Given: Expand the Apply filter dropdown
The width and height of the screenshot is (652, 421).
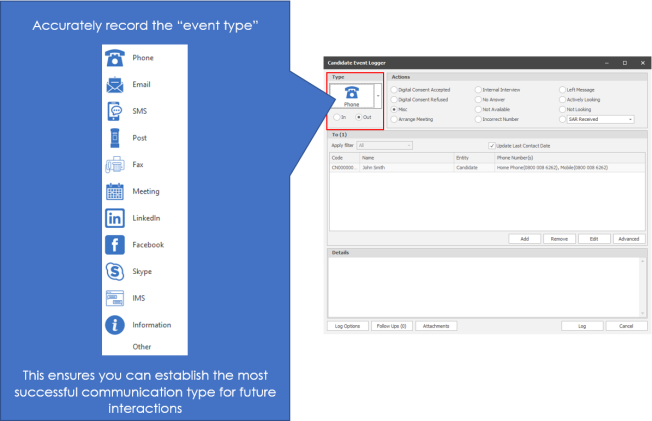Looking at the screenshot, I should pyautogui.click(x=408, y=146).
